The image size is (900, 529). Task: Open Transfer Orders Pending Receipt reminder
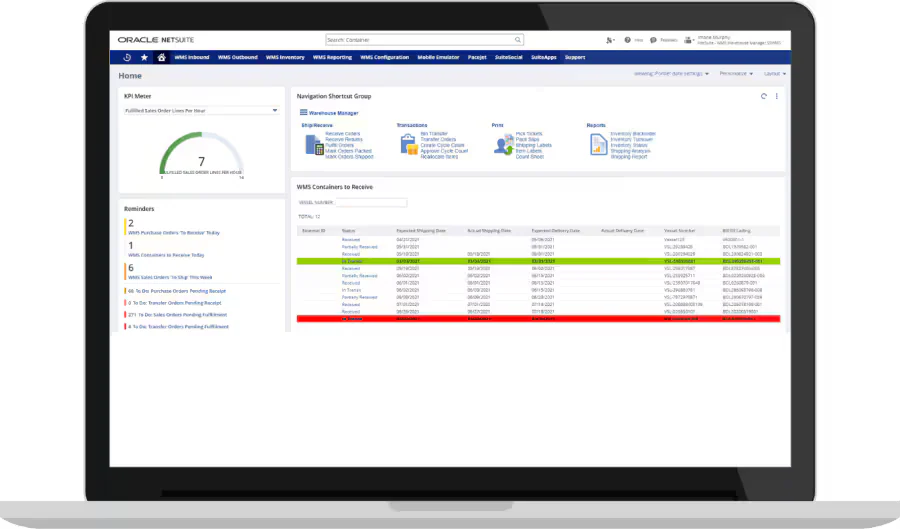pyautogui.click(x=174, y=303)
